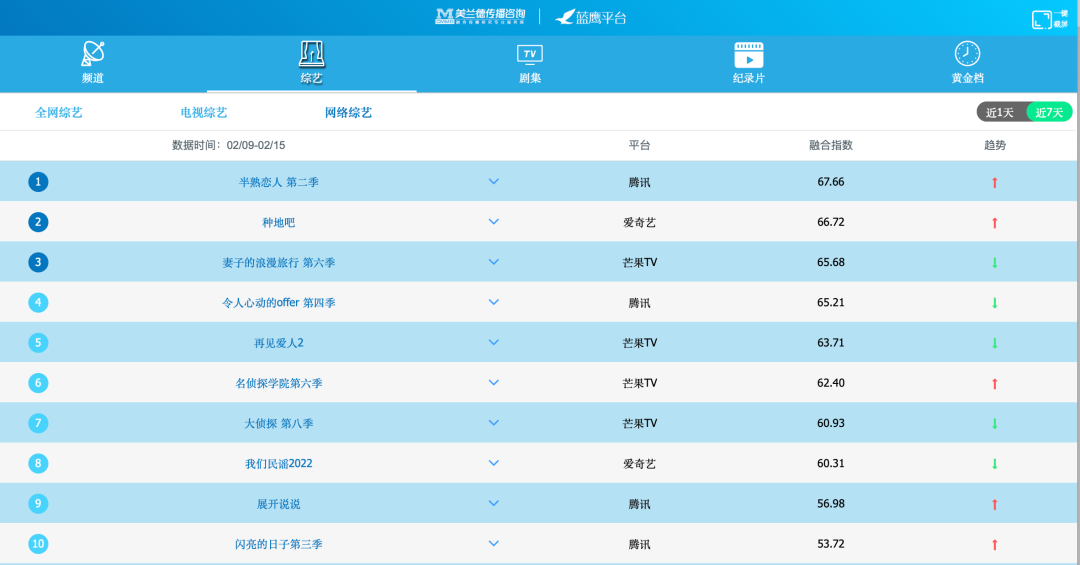This screenshot has height=565, width=1080.
Task: Expand details for 半熟恋人 第二季
Action: click(493, 181)
